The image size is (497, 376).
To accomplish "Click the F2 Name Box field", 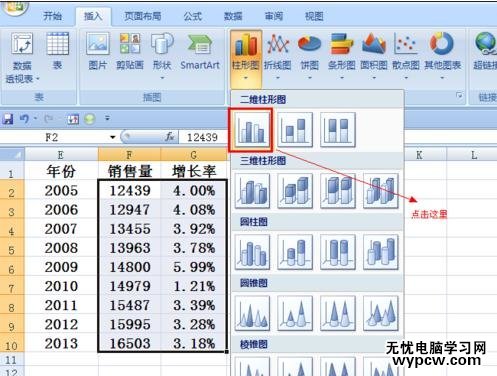I will pos(55,137).
